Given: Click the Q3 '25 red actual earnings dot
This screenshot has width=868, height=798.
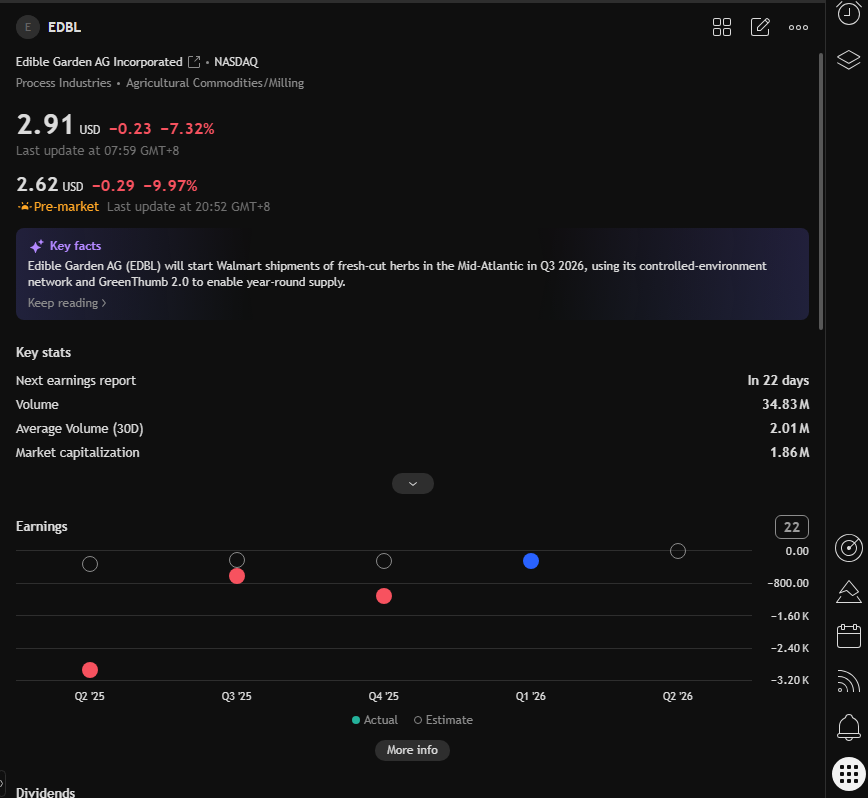Looking at the screenshot, I should (237, 576).
